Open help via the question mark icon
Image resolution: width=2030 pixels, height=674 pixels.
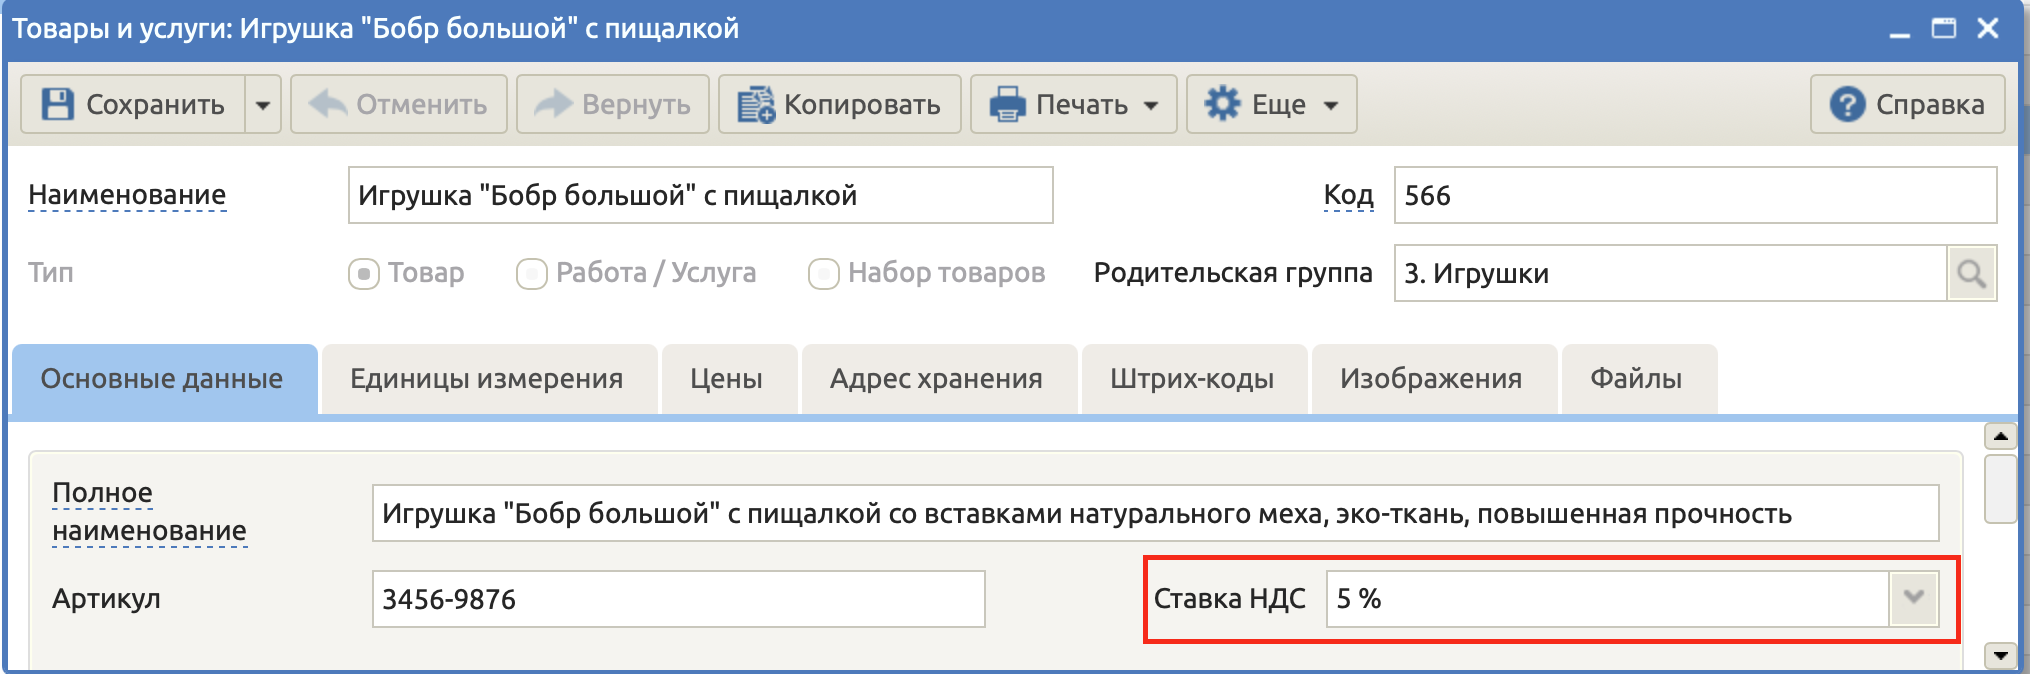(x=1847, y=104)
